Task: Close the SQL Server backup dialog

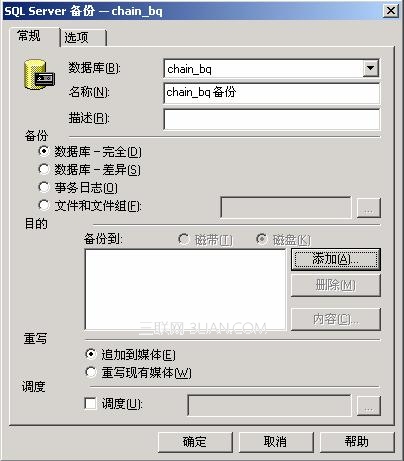Action: [x=391, y=11]
